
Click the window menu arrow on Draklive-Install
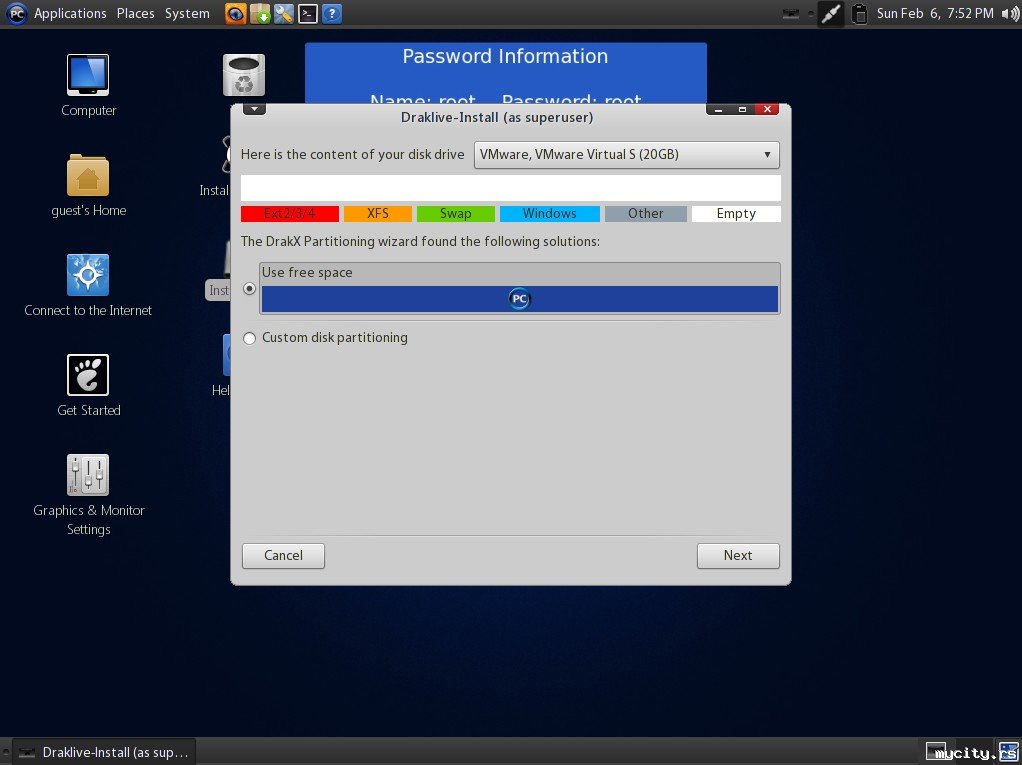pos(254,109)
